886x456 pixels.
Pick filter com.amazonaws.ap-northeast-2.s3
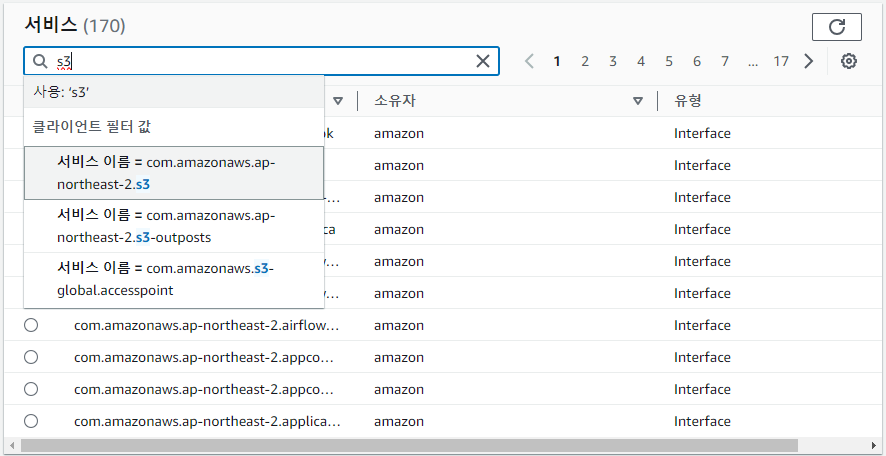point(174,173)
